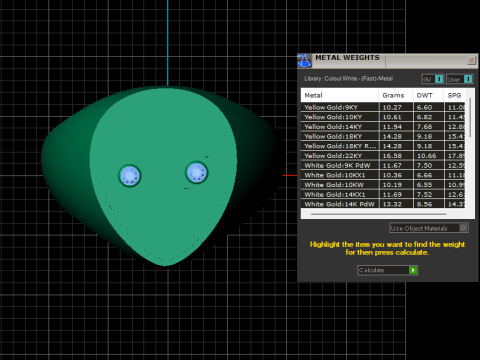Viewport: 480px width, 360px height.
Task: Click the Library: Cutout White label
Action: click(x=348, y=79)
